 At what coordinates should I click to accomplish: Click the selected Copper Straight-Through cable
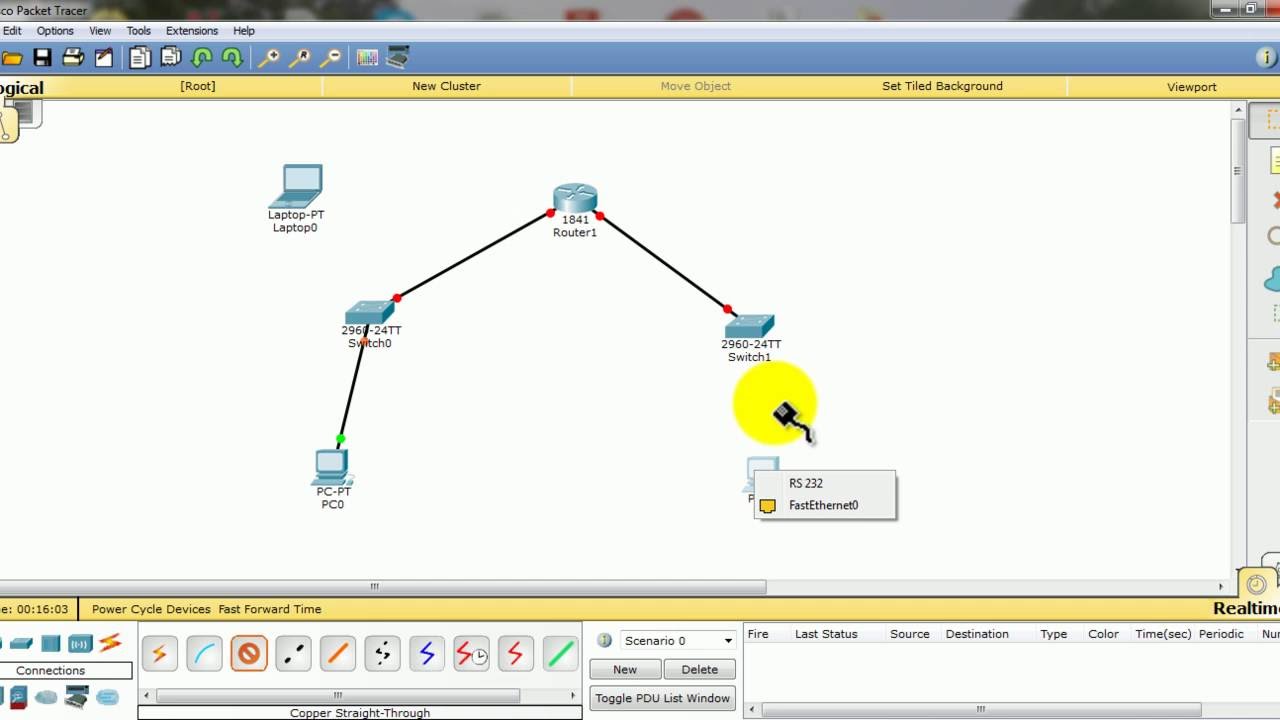(249, 654)
